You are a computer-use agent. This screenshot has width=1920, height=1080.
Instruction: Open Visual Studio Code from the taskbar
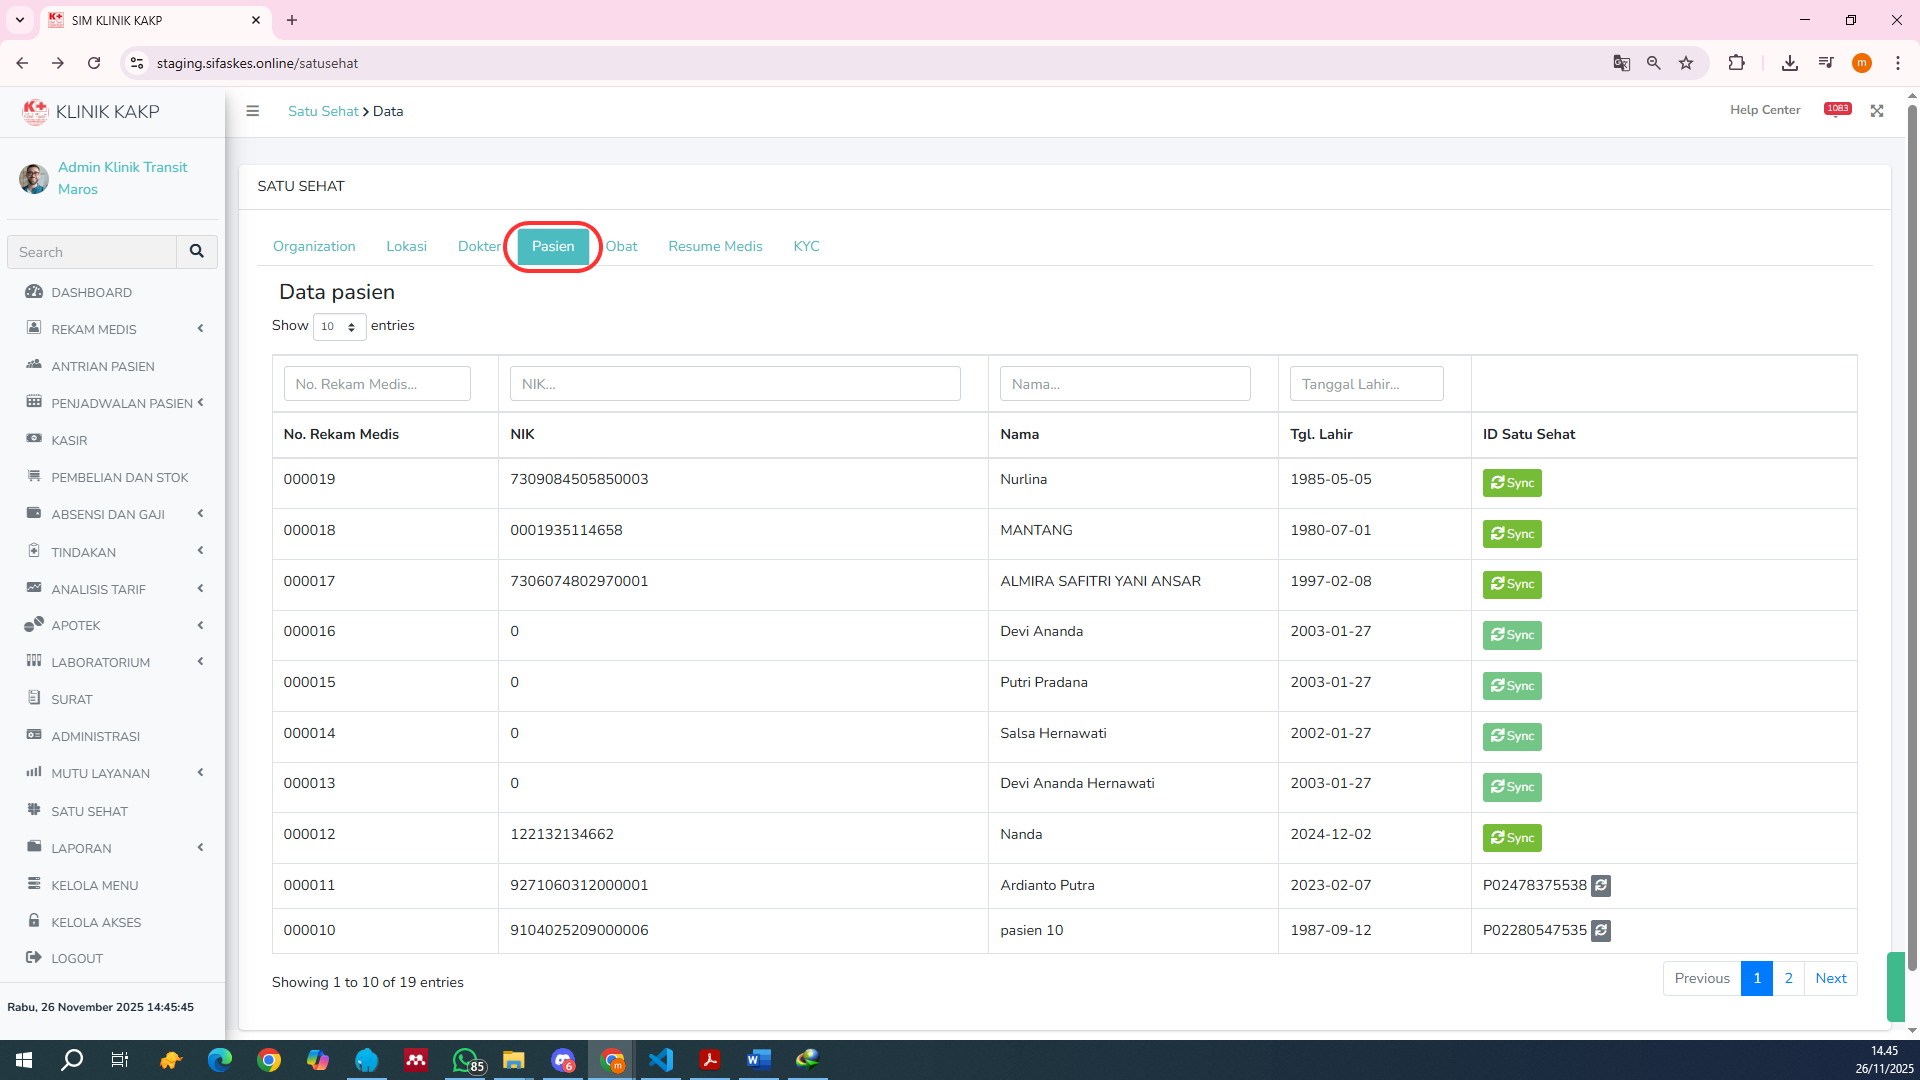coord(661,1060)
